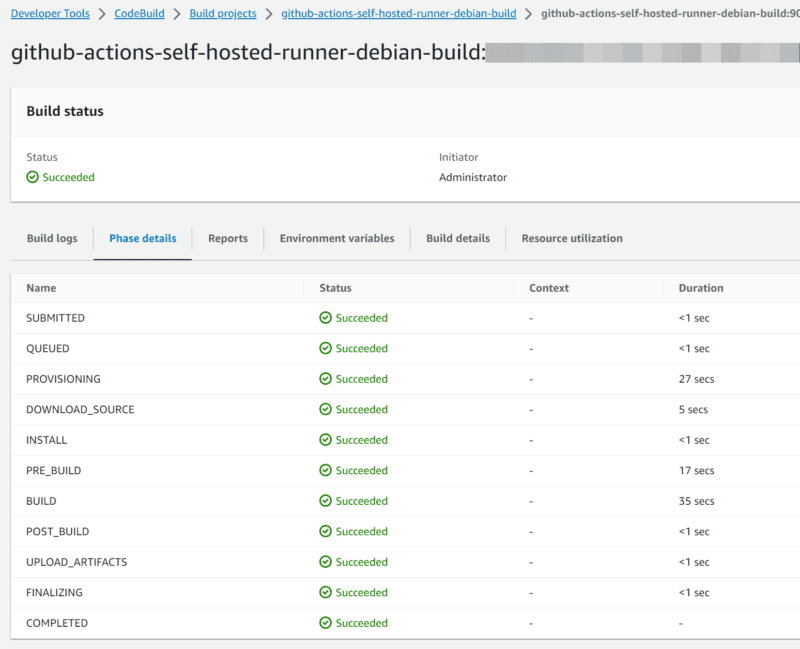Viewport: 800px width, 649px height.
Task: Click the success icon in the BUILD row
Action: click(x=325, y=501)
